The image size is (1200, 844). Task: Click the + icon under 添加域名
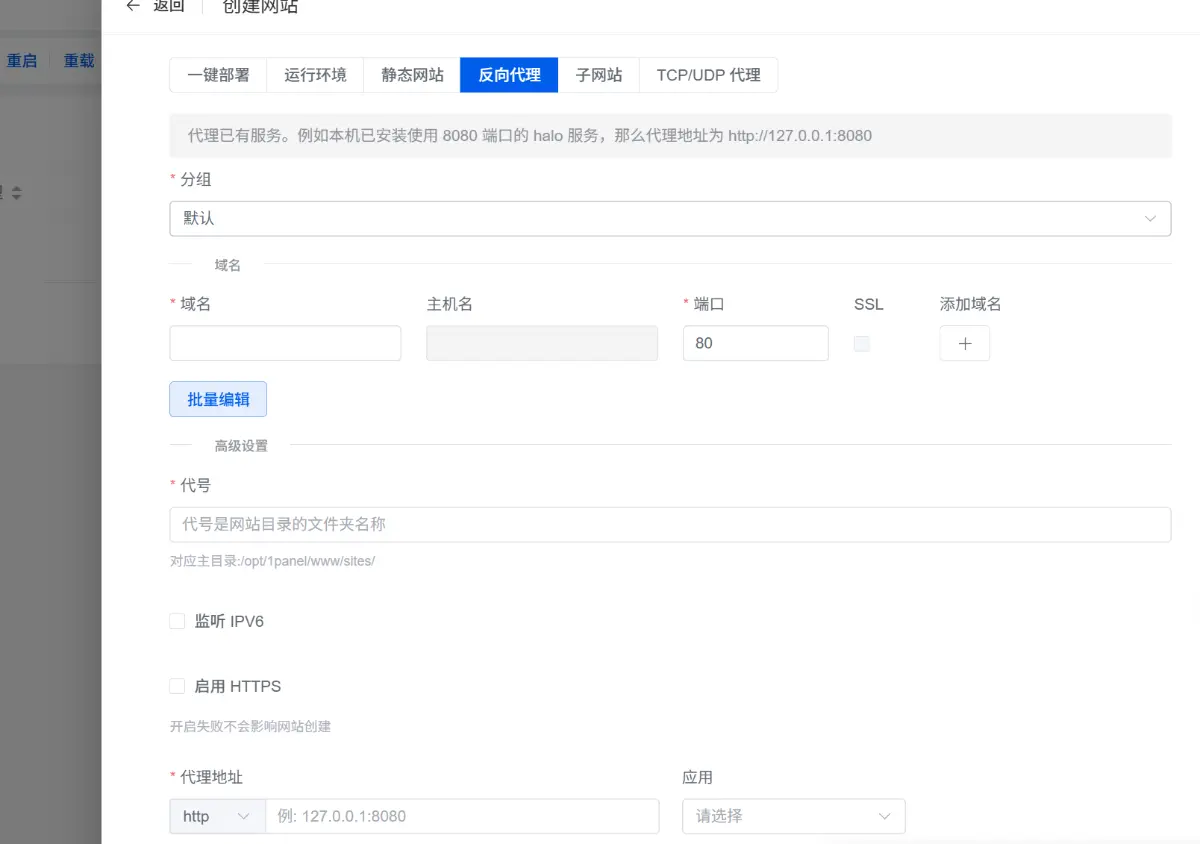[x=964, y=343]
